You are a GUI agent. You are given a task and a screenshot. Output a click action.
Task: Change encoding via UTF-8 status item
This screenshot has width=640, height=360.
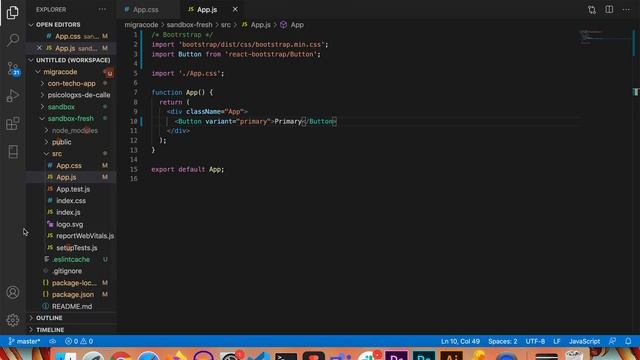click(535, 341)
